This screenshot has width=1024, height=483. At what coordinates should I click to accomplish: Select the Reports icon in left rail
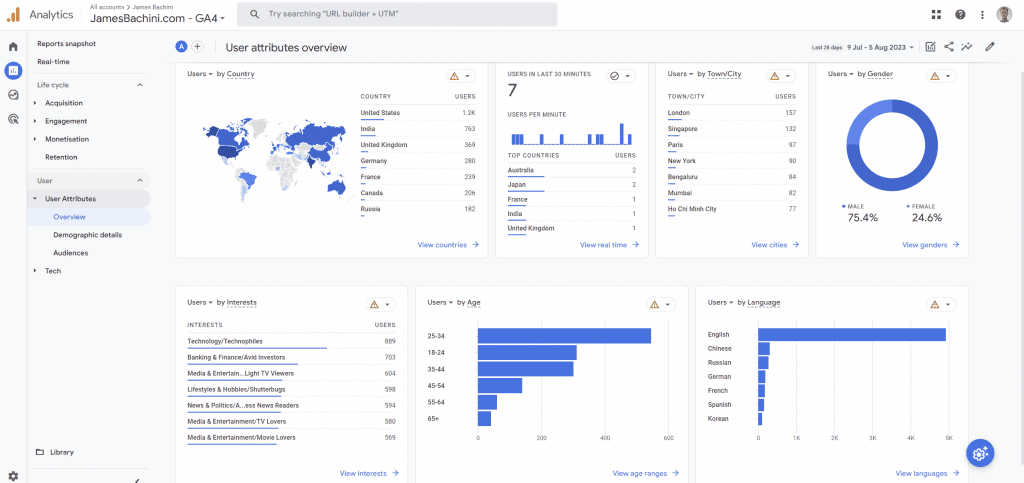click(13, 70)
